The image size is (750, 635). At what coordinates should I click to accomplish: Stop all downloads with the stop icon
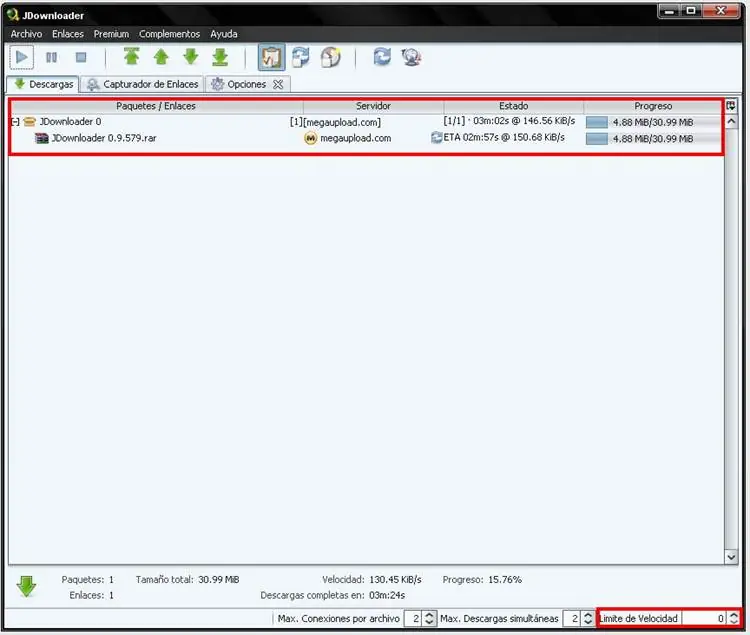81,58
